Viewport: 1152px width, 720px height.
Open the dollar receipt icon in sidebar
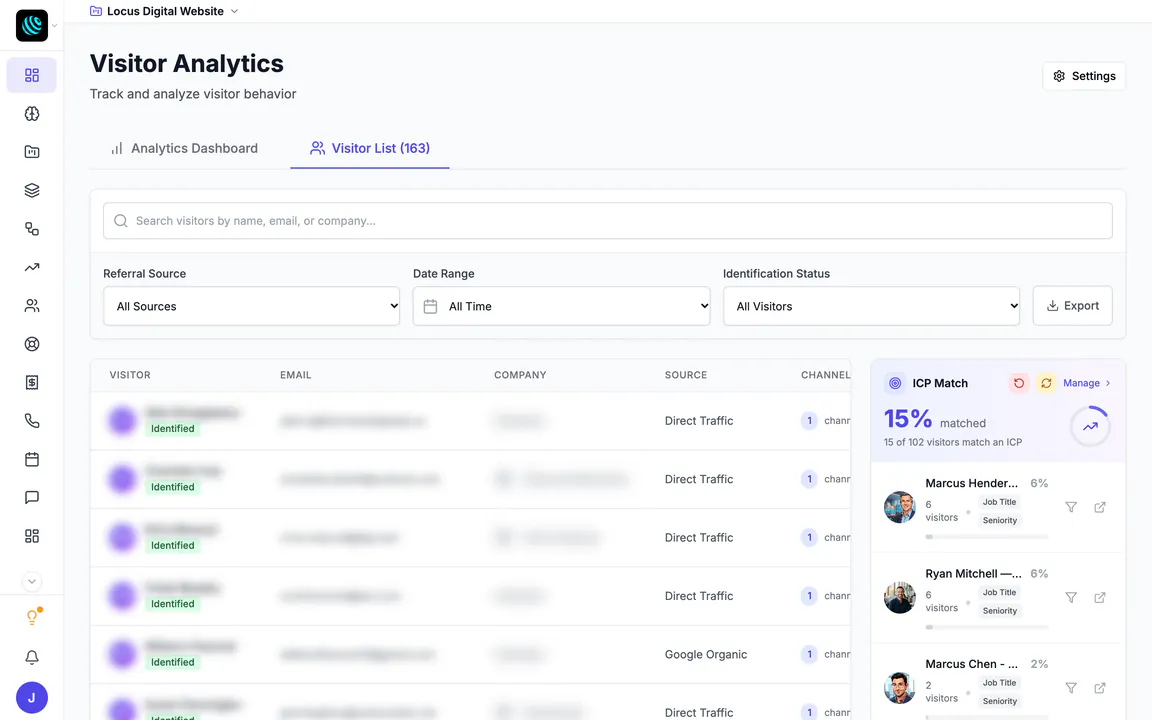click(32, 382)
